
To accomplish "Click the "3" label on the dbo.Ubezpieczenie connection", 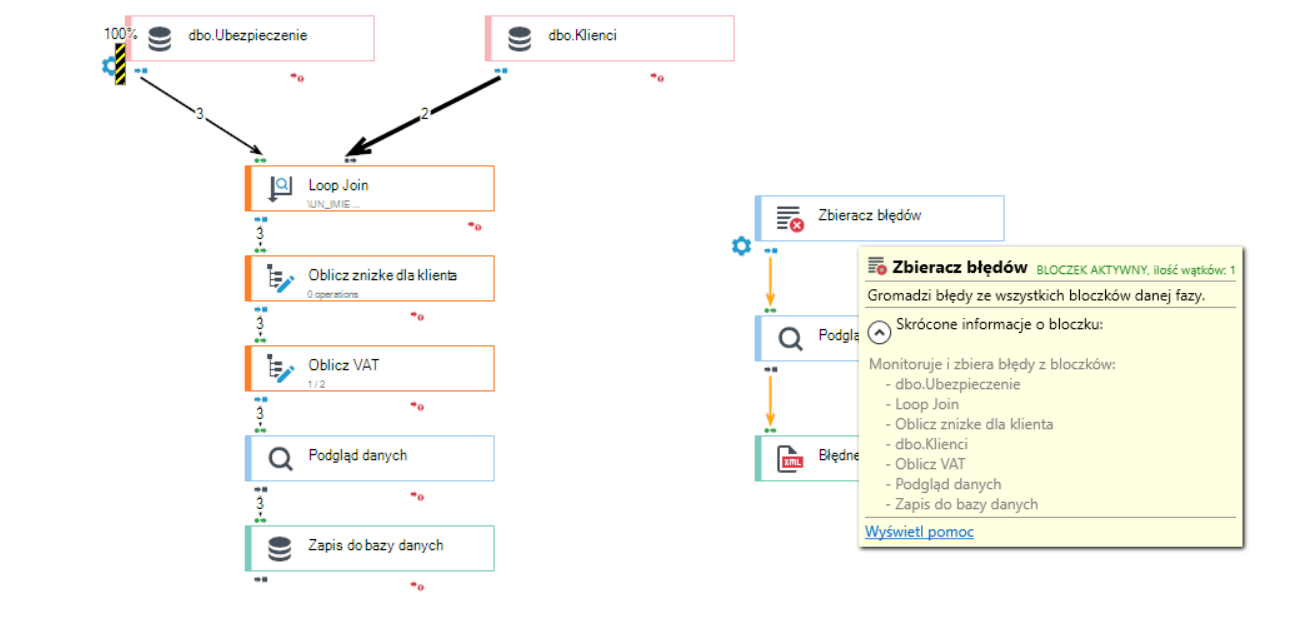I will coord(199,114).
